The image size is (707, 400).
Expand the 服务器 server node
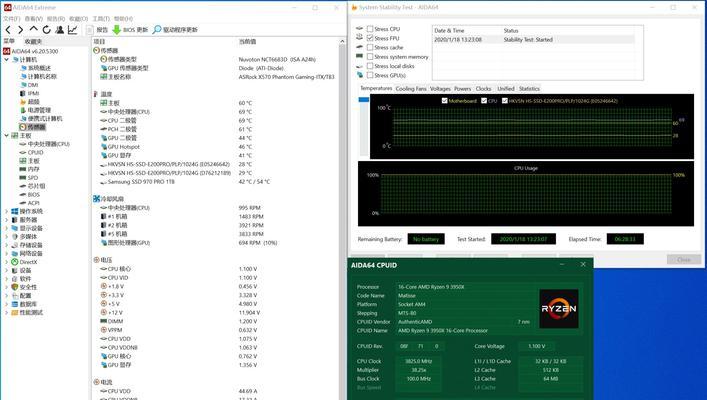tap(6, 220)
